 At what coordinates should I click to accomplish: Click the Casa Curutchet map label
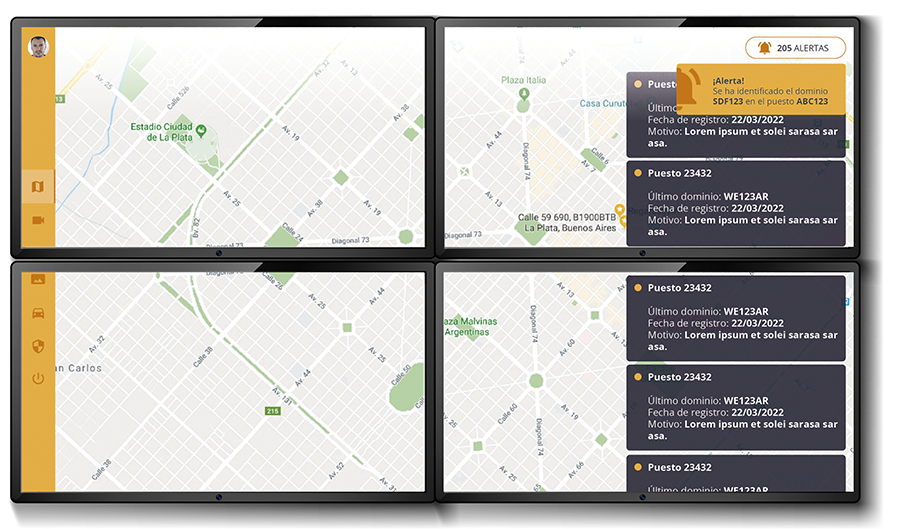[x=603, y=103]
